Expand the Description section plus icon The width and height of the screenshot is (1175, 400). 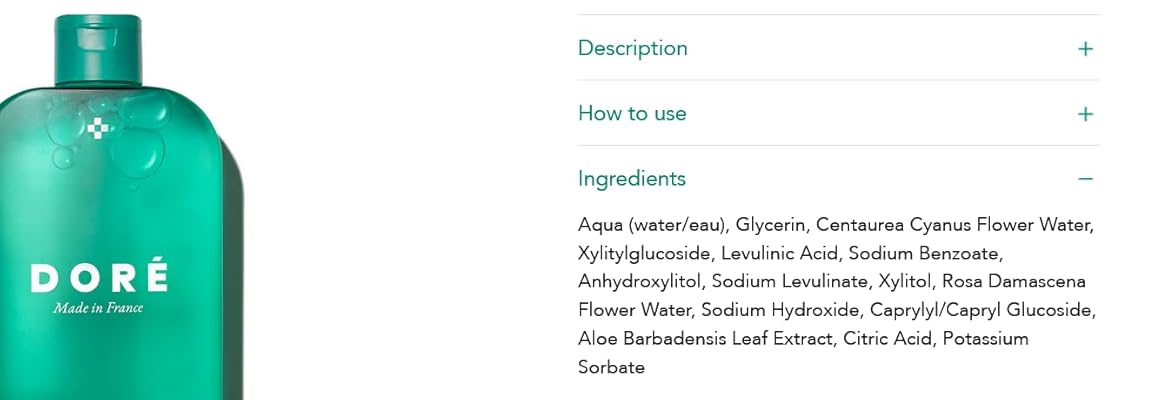[x=1085, y=49]
